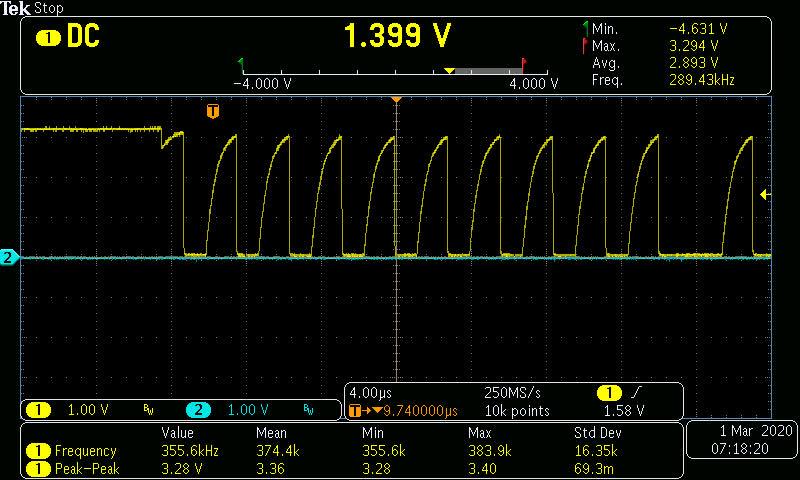Click the channel 2 ground marker at left edge

click(9, 258)
